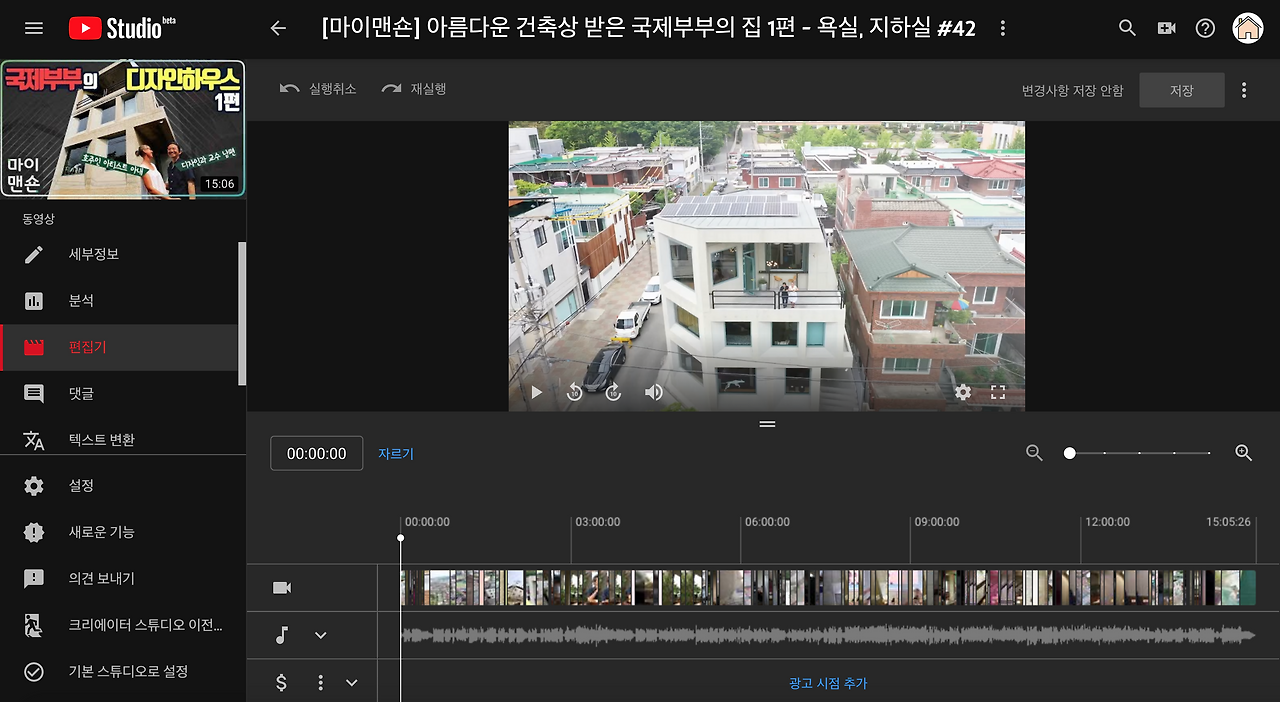The height and width of the screenshot is (702, 1280).
Task: Click the search icon in the top bar
Action: (x=1126, y=28)
